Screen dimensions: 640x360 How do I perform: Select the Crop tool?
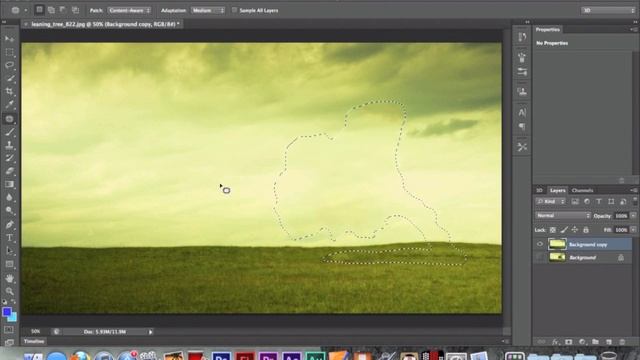[x=9, y=91]
